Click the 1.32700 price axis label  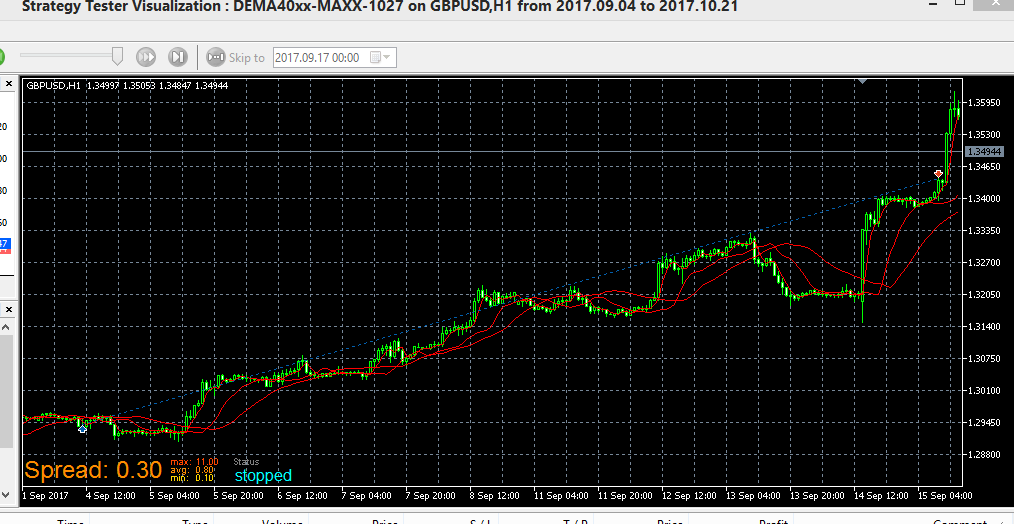(984, 263)
